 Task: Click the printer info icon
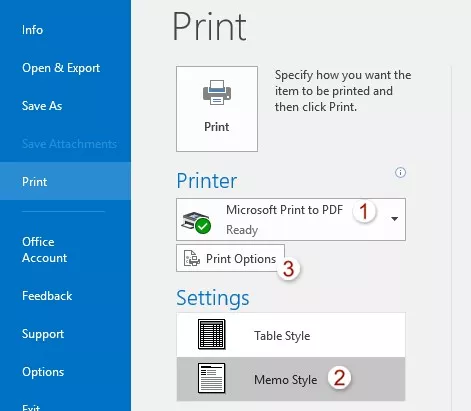400,172
